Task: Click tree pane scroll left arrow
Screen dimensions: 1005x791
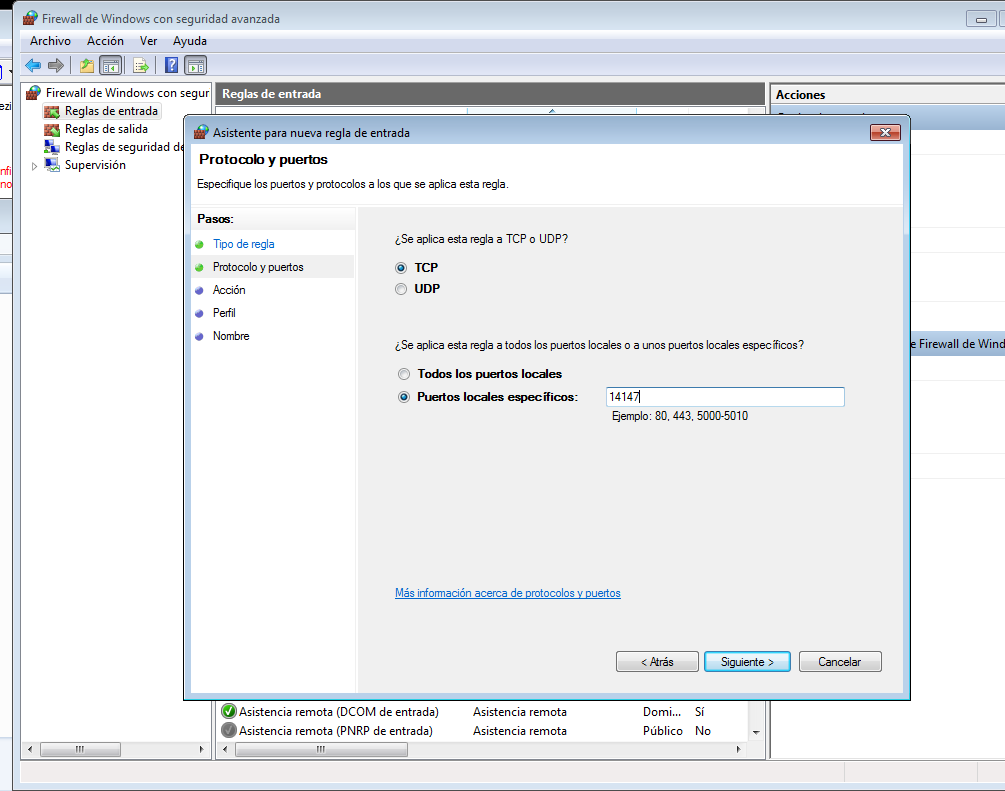Action: [x=29, y=749]
